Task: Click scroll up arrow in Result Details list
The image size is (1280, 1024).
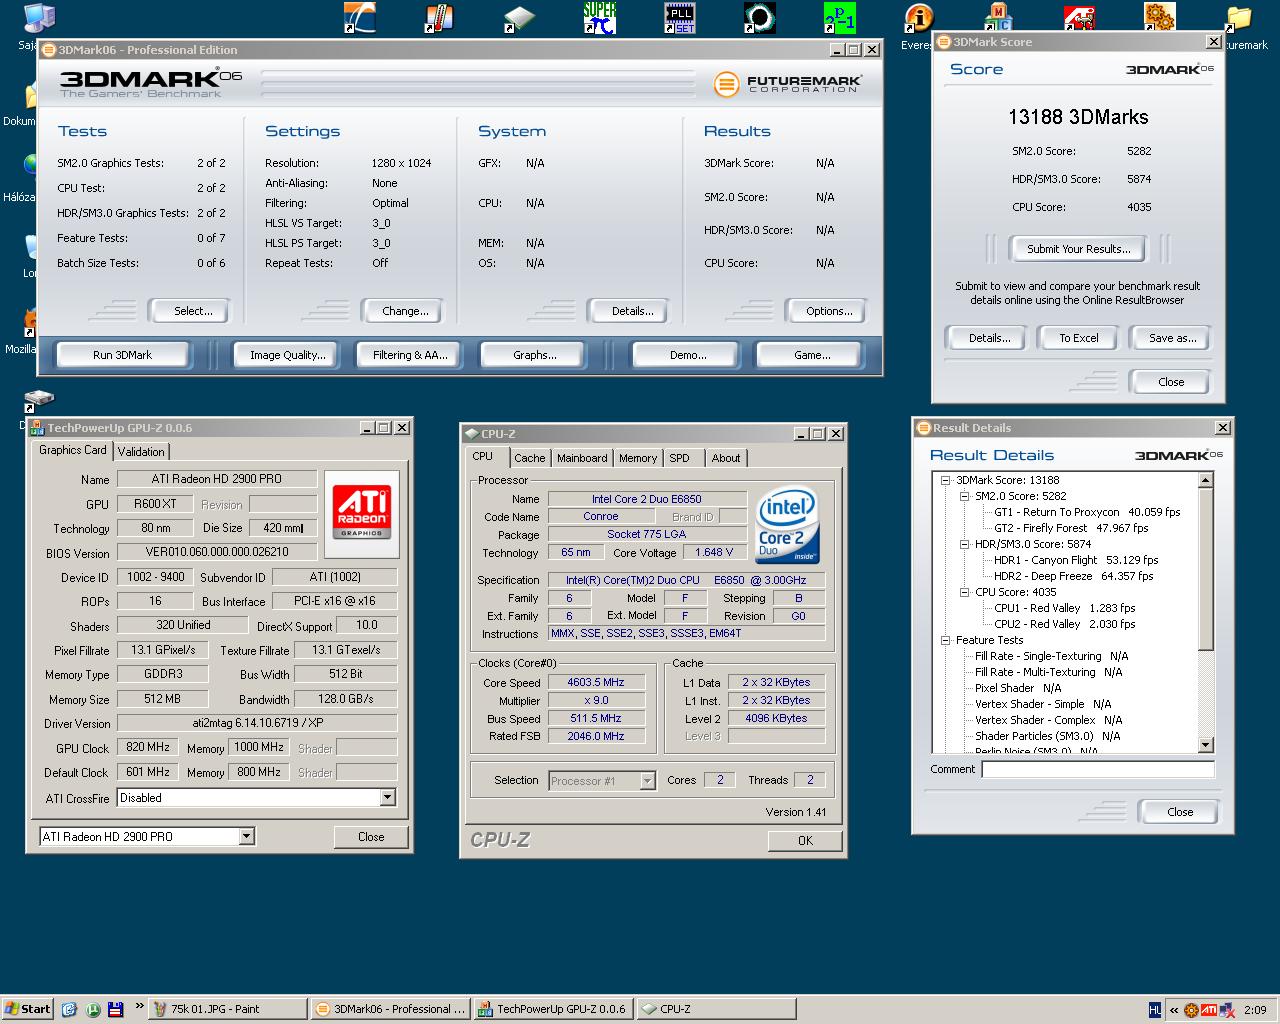Action: [1206, 481]
